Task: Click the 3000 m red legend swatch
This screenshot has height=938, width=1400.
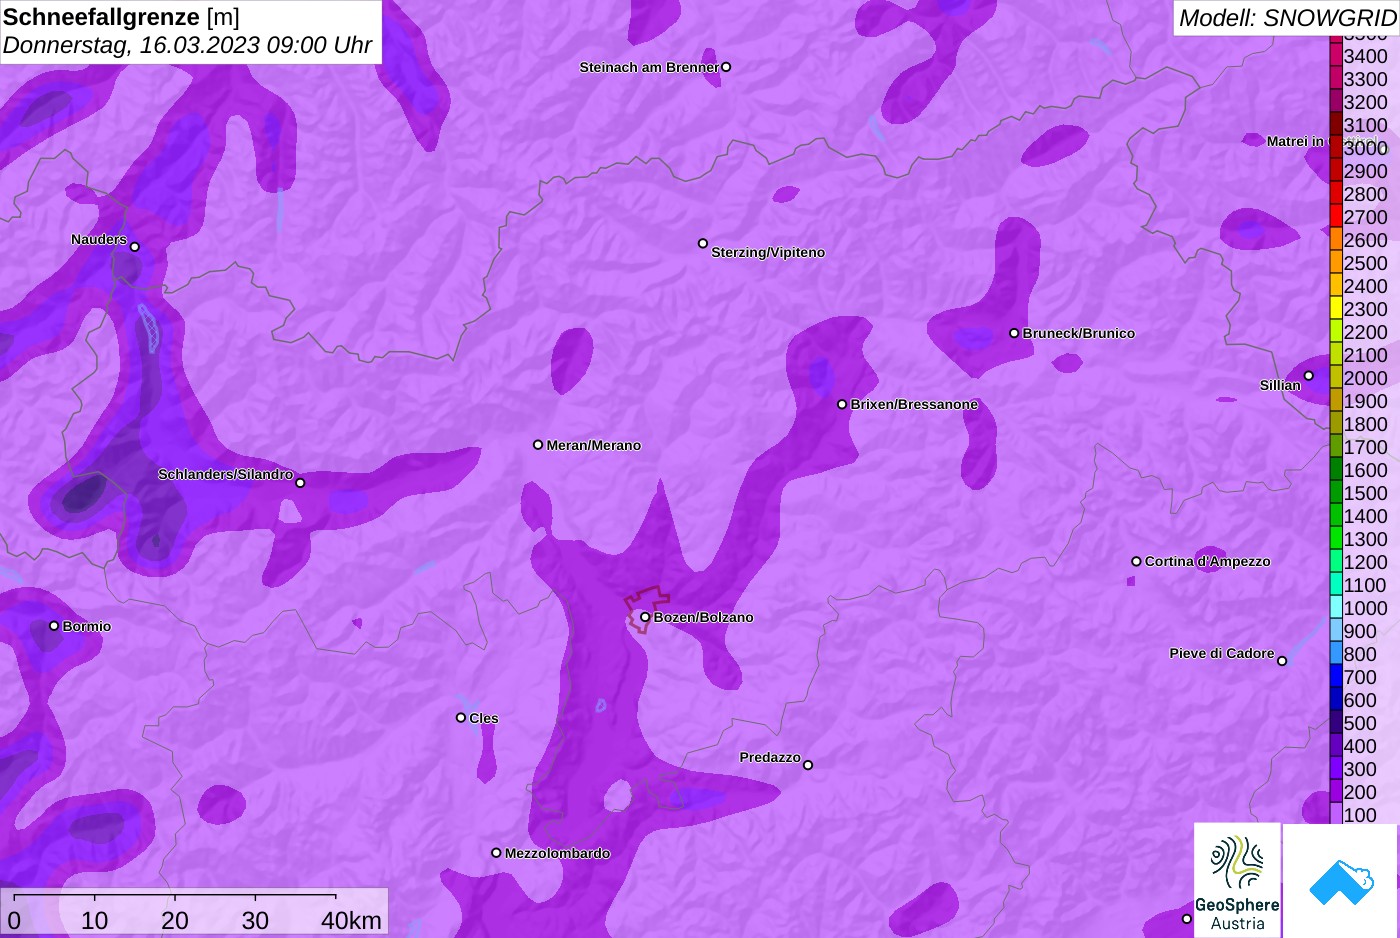Action: click(1336, 147)
